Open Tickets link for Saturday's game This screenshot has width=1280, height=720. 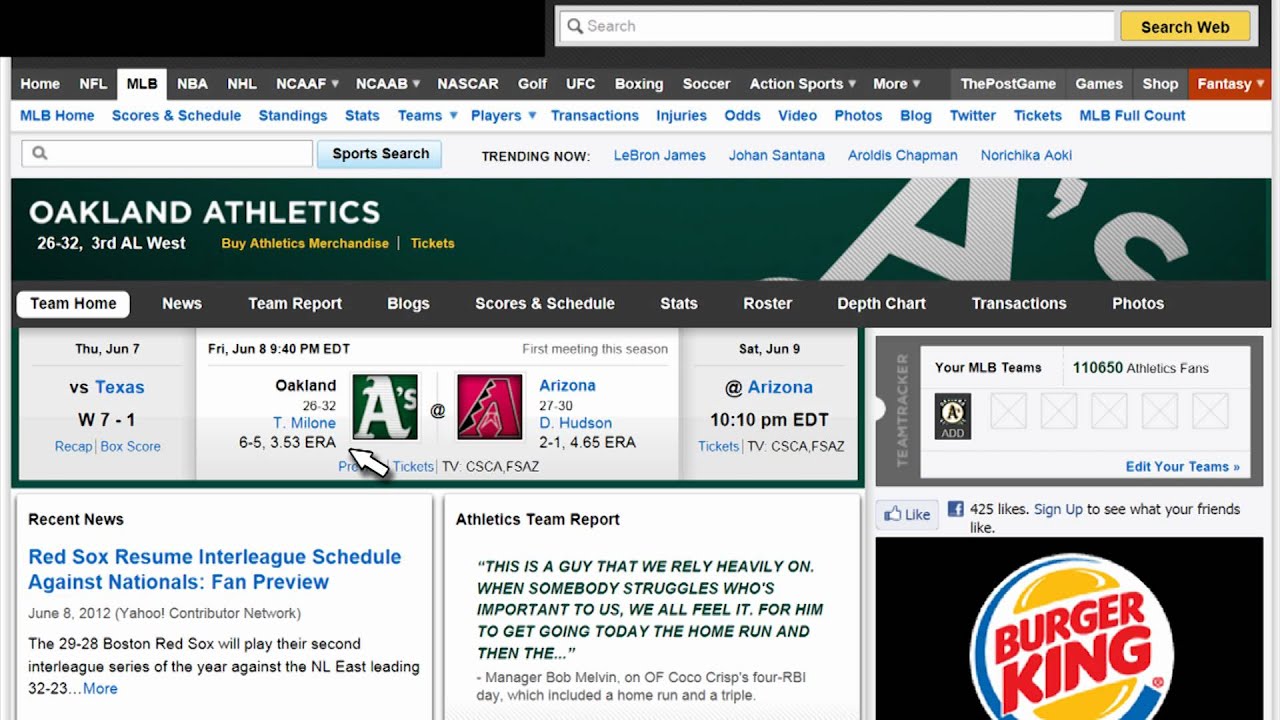[x=718, y=446]
